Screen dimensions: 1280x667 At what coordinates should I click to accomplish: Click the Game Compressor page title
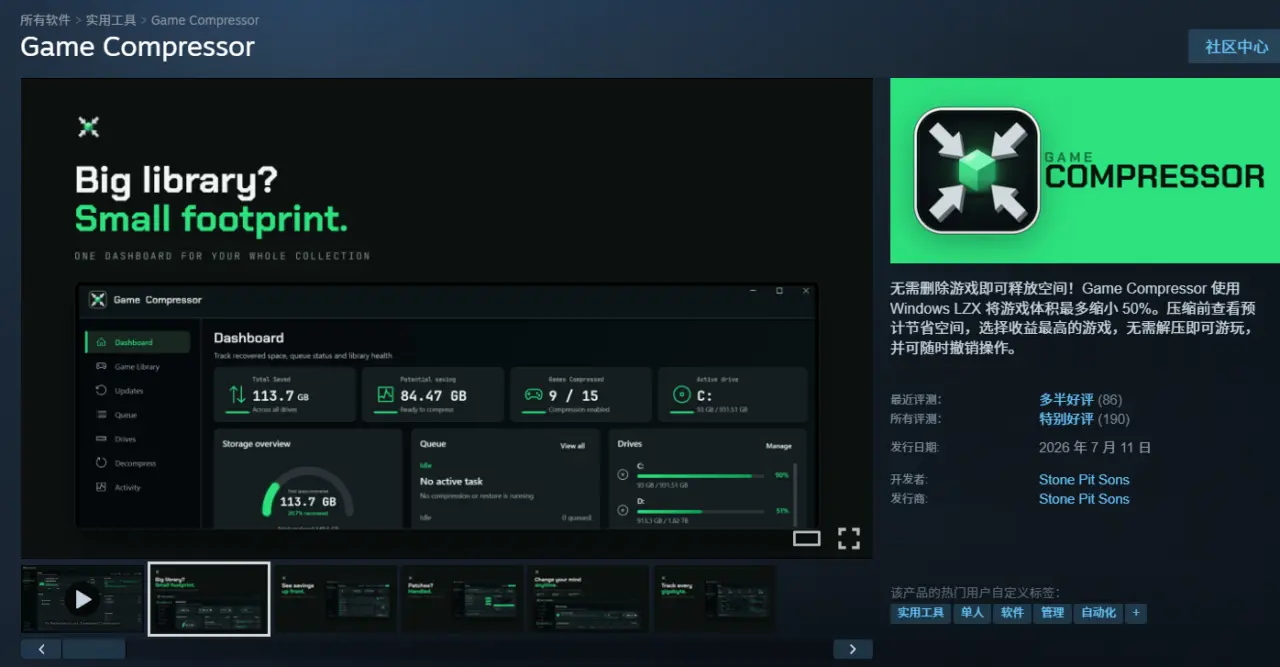click(x=138, y=47)
